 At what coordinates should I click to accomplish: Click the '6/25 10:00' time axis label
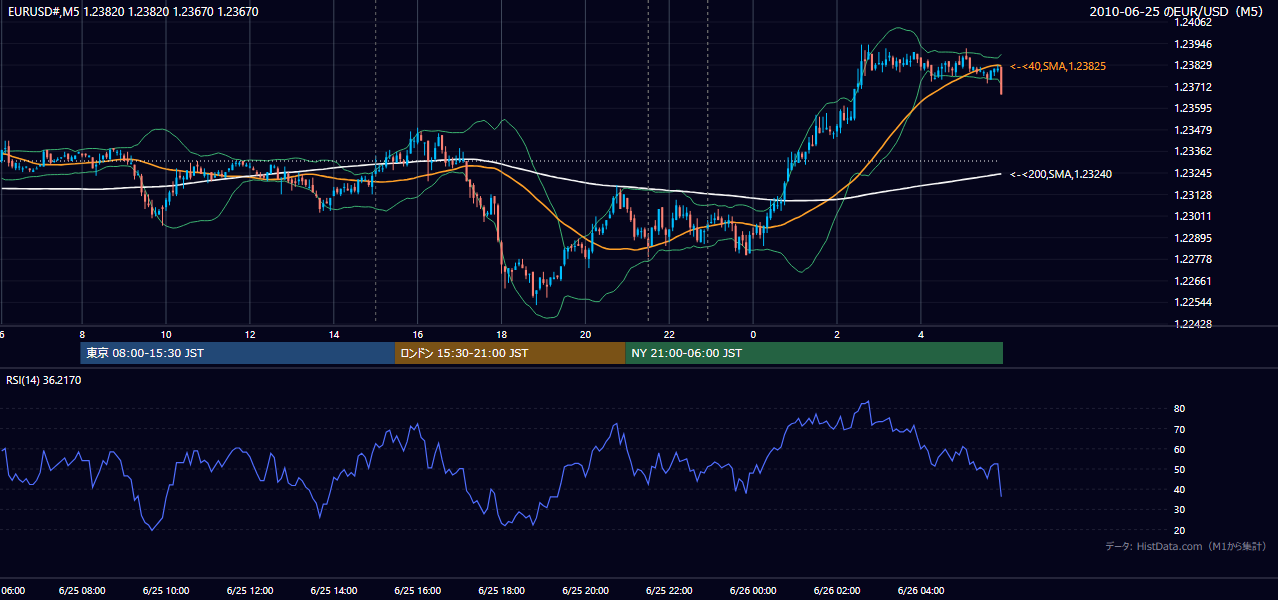166,590
